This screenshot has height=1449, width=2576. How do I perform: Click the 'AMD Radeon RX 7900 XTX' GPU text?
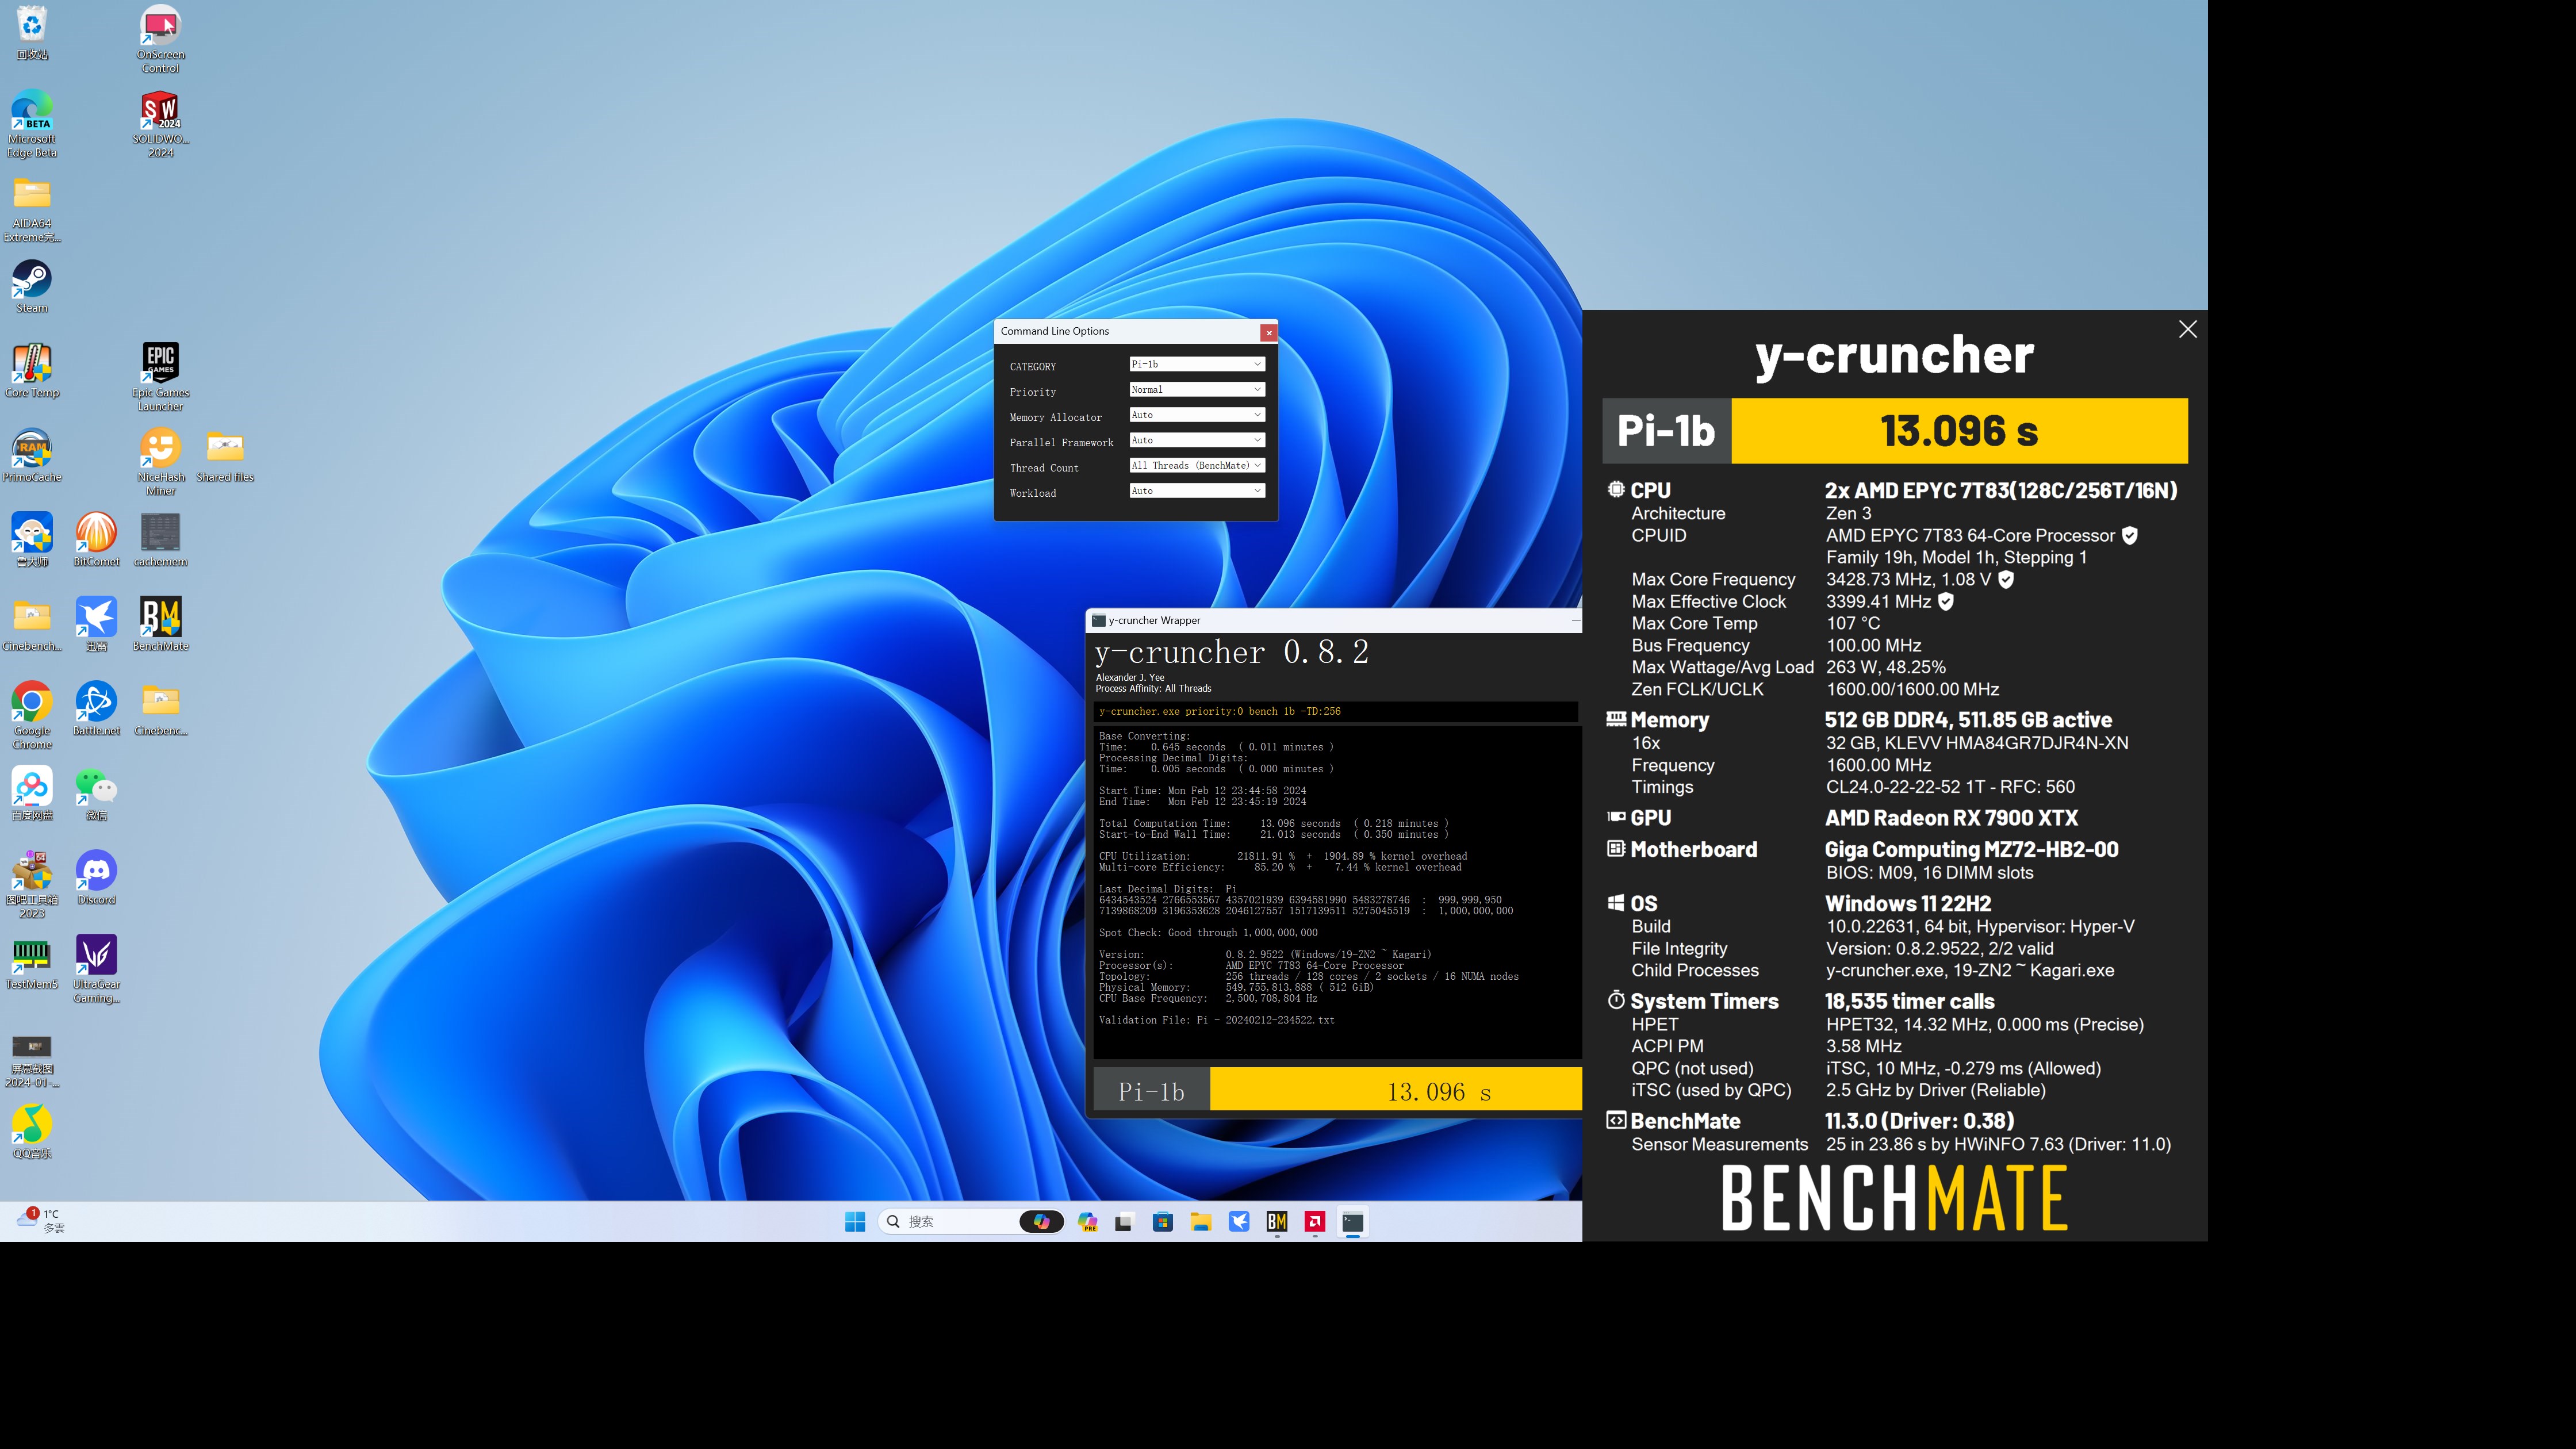click(x=1951, y=818)
